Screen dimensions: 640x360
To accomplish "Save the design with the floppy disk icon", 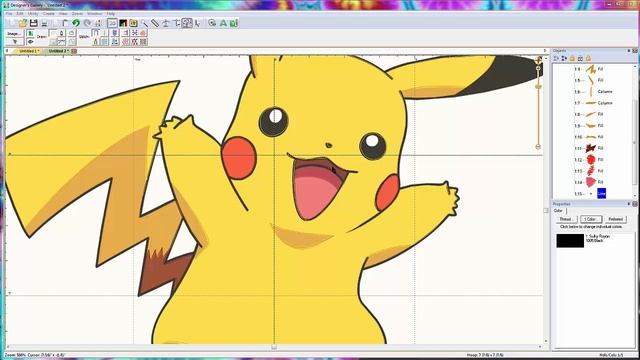I will coord(33,23).
